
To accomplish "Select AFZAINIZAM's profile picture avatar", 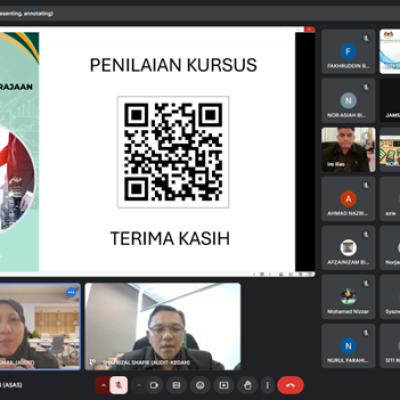I will 348,248.
